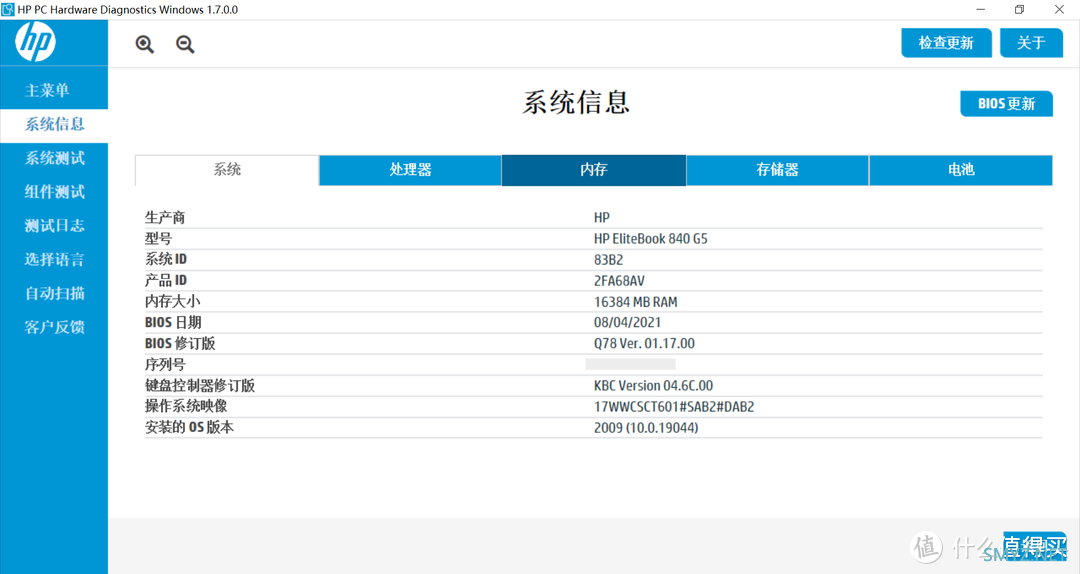Click the 键盘控制器修订版 row label
Screen dimensions: 1080x574
[x=200, y=386]
